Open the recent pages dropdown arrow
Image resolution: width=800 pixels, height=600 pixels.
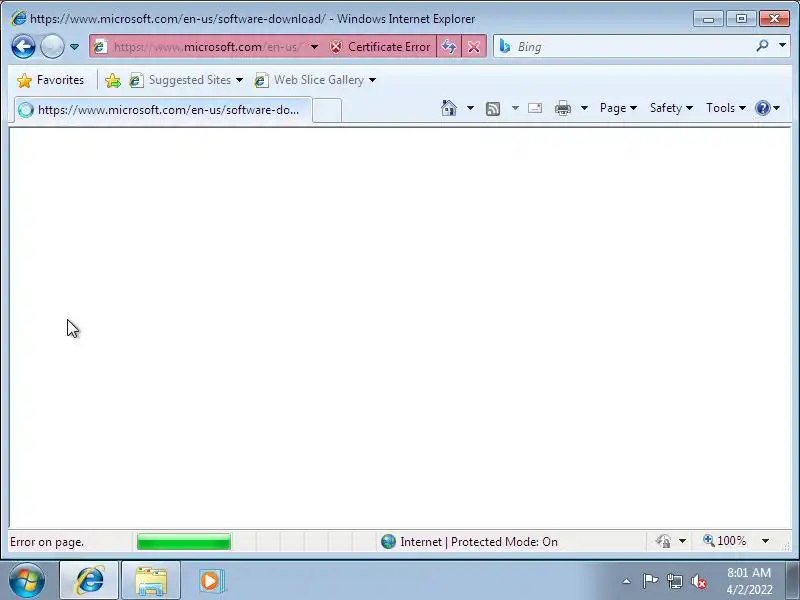pyautogui.click(x=74, y=47)
